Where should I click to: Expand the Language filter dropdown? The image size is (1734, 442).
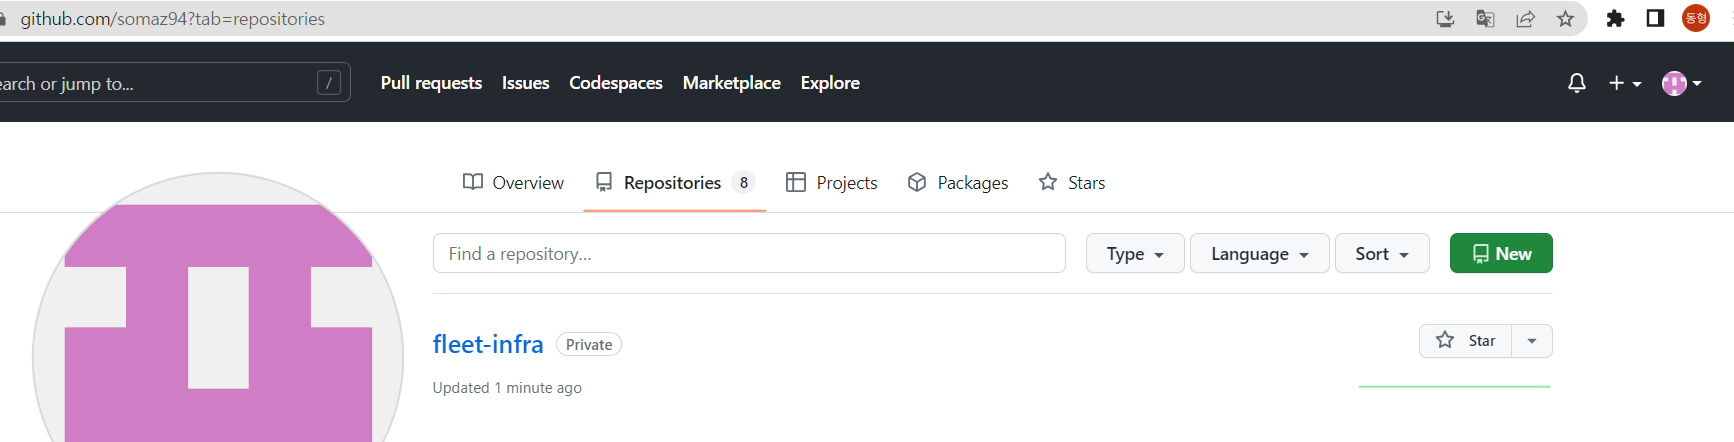point(1260,253)
